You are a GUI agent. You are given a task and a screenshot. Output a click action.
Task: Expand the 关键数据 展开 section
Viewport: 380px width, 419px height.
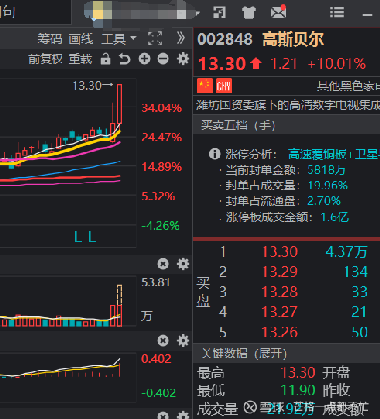tap(244, 353)
